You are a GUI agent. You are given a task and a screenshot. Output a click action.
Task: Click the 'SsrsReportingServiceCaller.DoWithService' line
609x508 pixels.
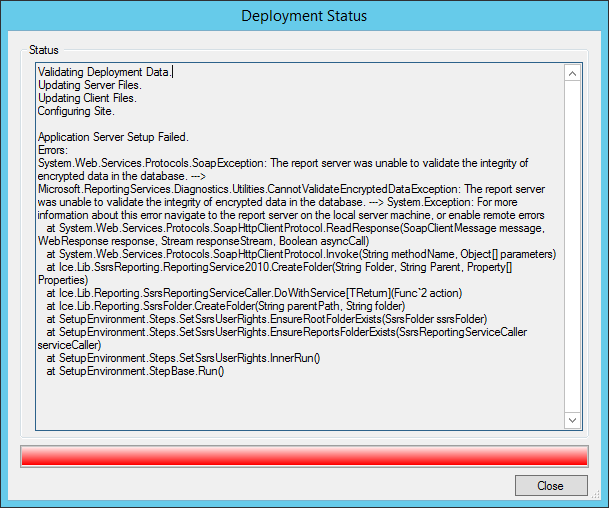[254, 293]
